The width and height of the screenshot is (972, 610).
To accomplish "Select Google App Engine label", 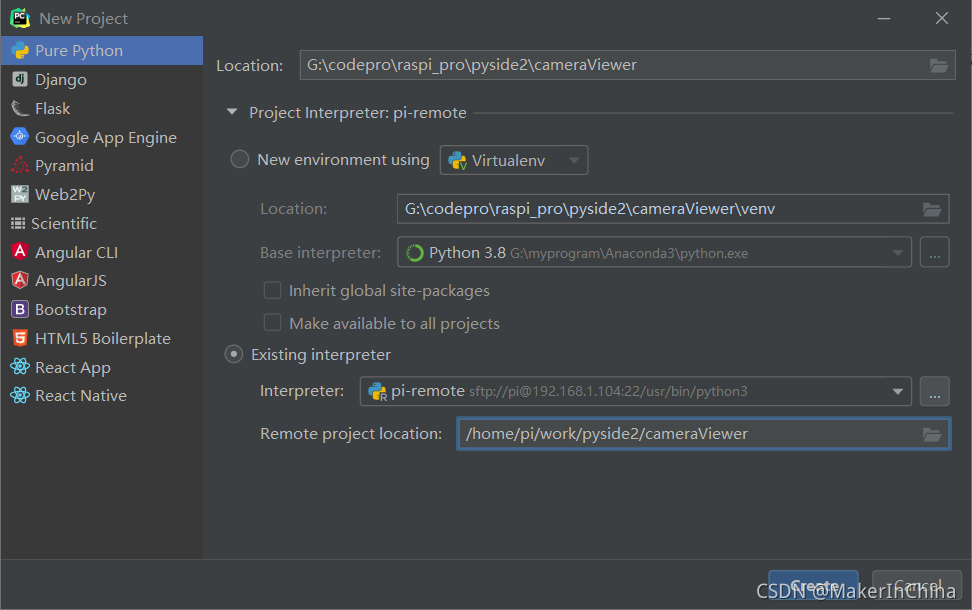I will (x=106, y=138).
